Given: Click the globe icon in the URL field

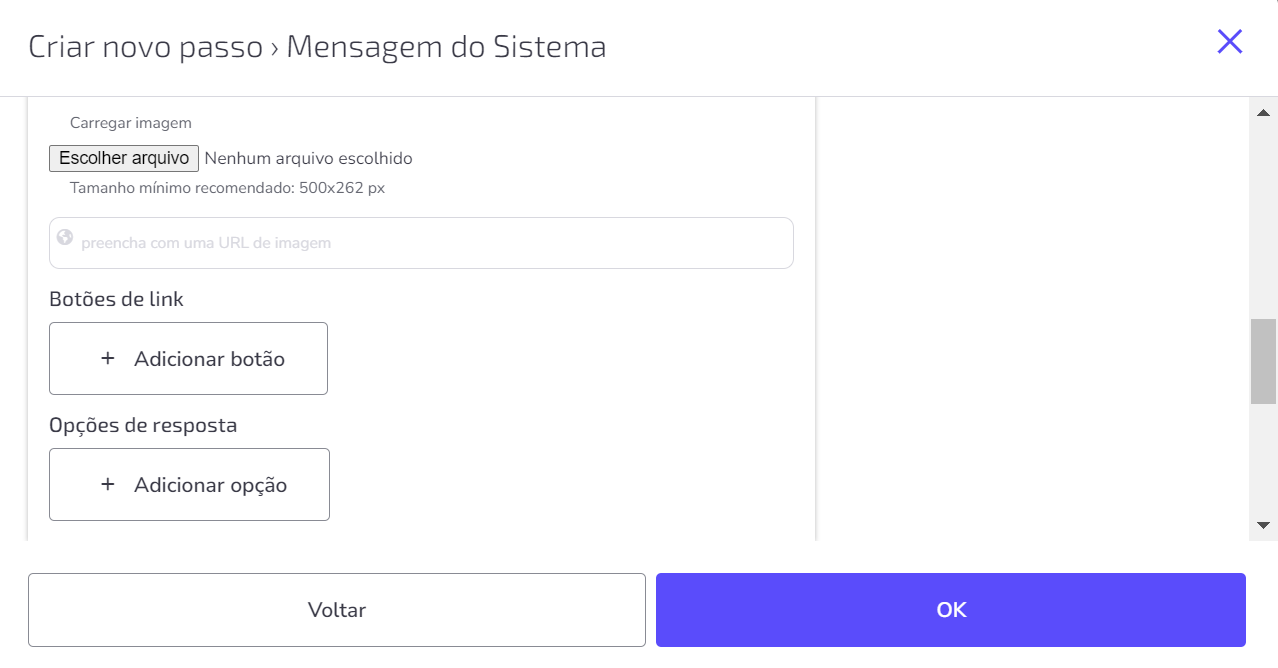Looking at the screenshot, I should coord(65,237).
